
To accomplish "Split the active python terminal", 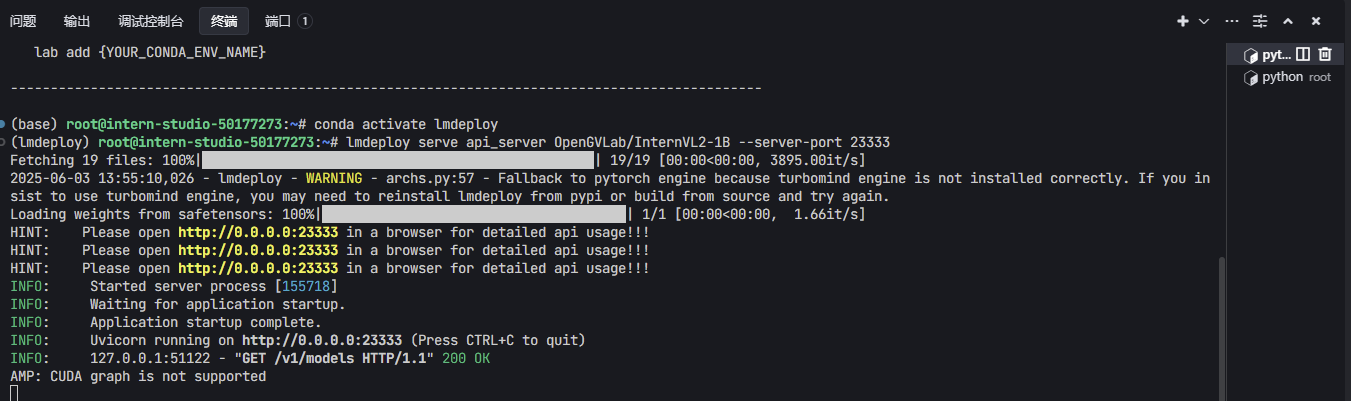I will pos(1302,55).
